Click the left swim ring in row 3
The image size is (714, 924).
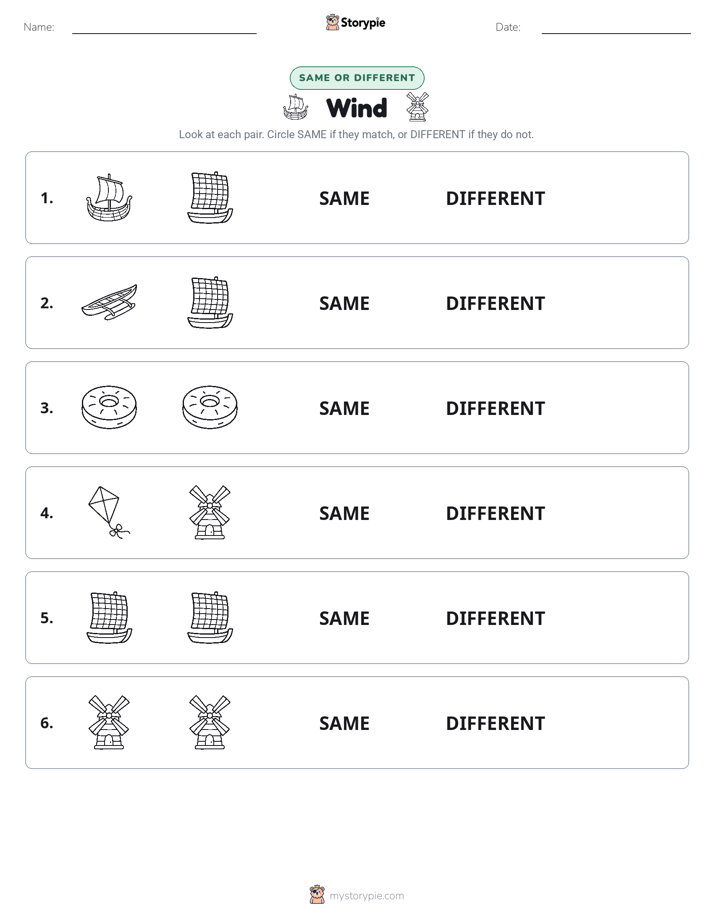click(109, 407)
